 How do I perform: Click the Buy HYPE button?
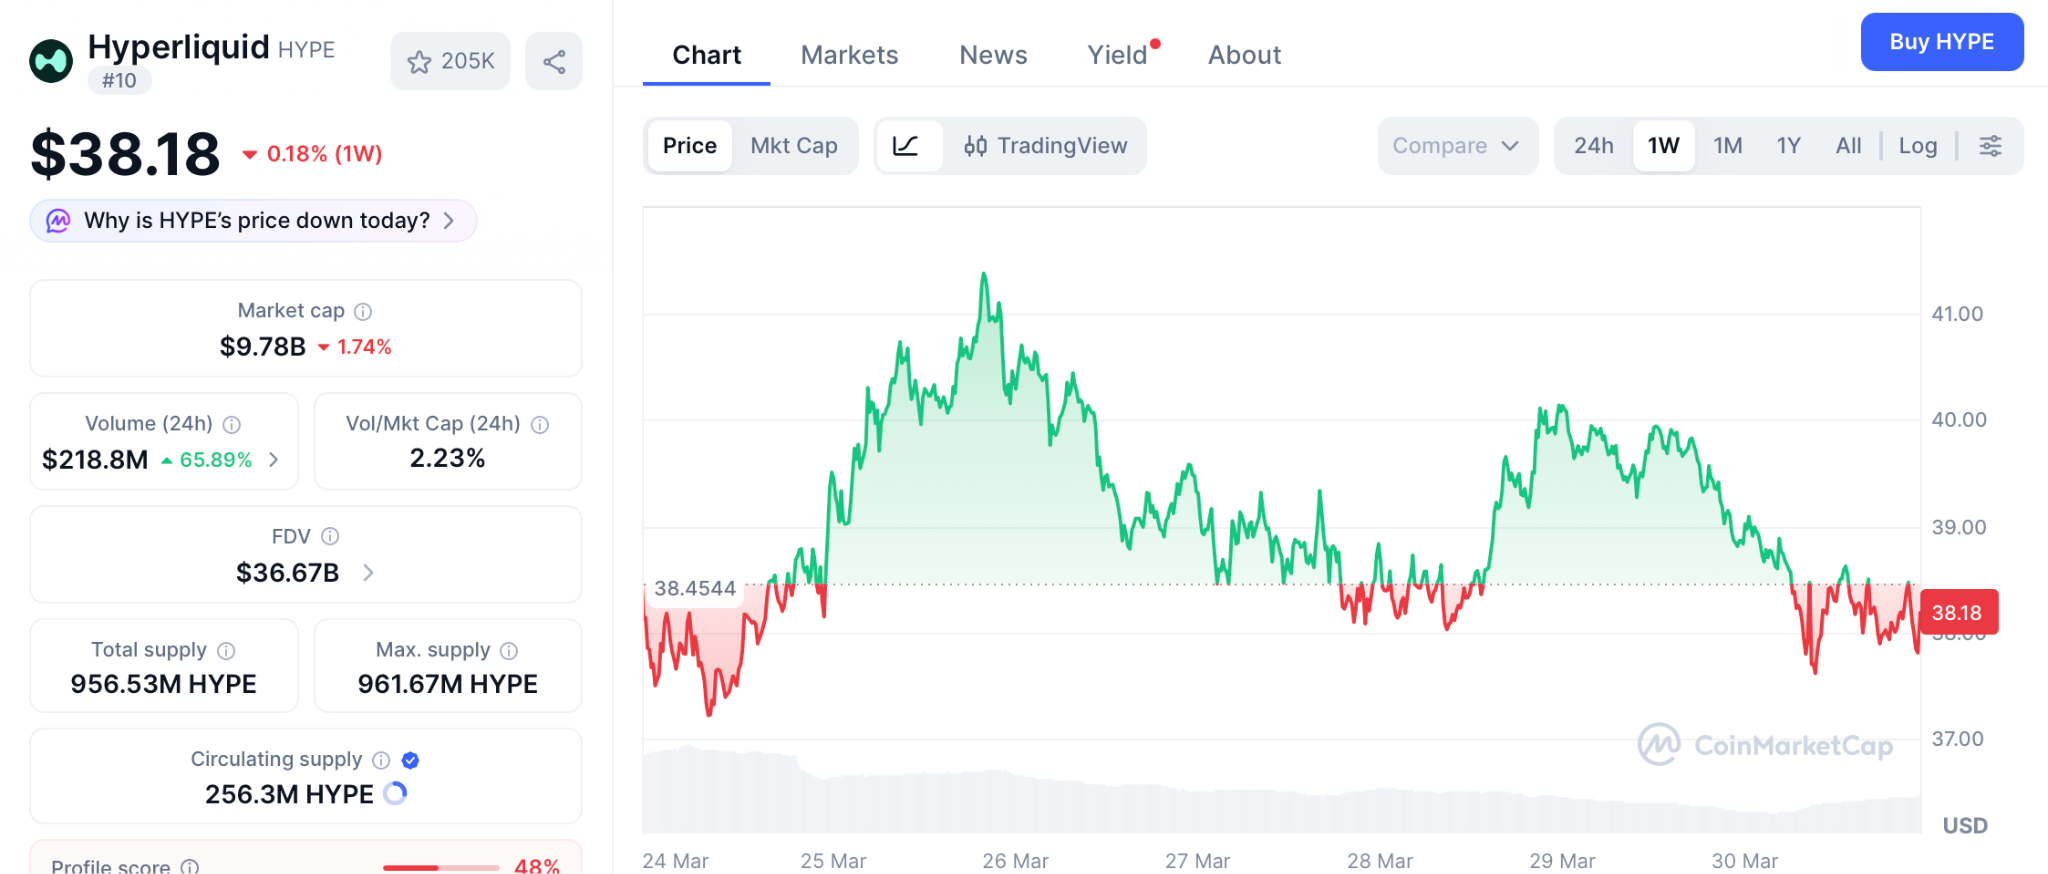1941,42
